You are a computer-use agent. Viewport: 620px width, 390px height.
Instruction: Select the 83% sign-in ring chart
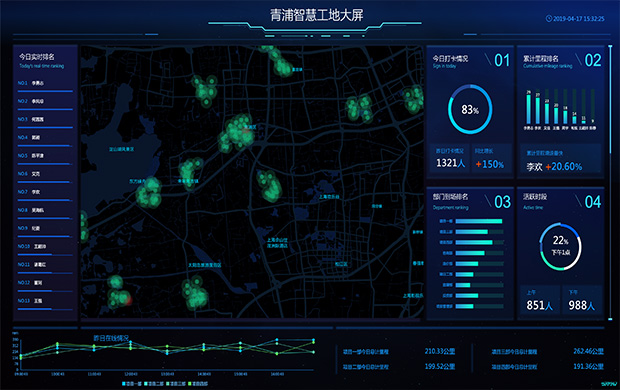pos(470,110)
